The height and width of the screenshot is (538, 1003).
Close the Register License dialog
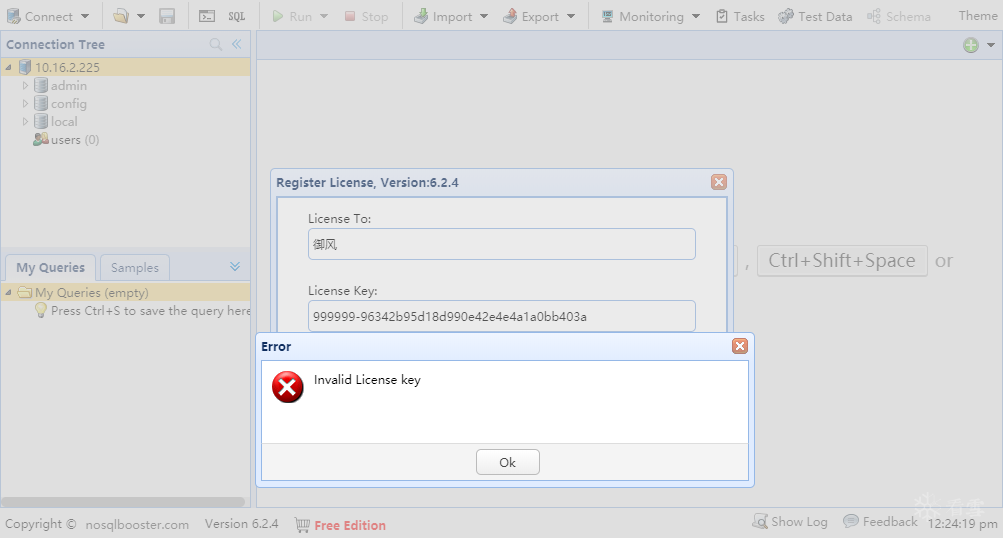point(718,182)
